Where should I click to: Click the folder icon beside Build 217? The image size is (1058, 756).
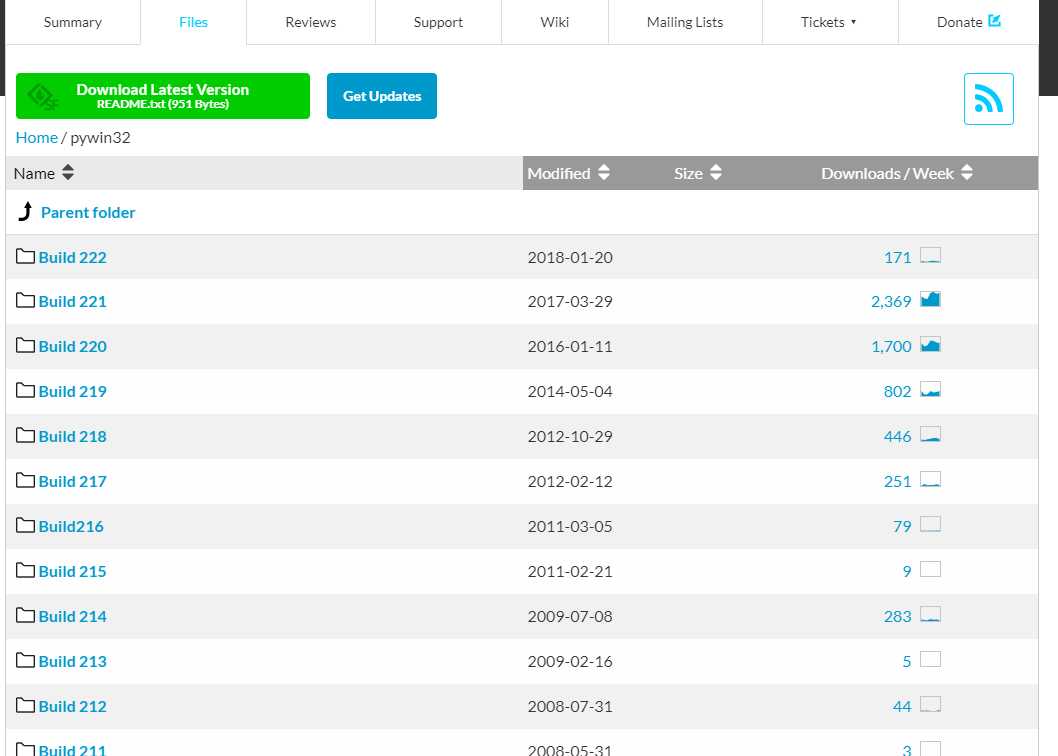coord(25,481)
